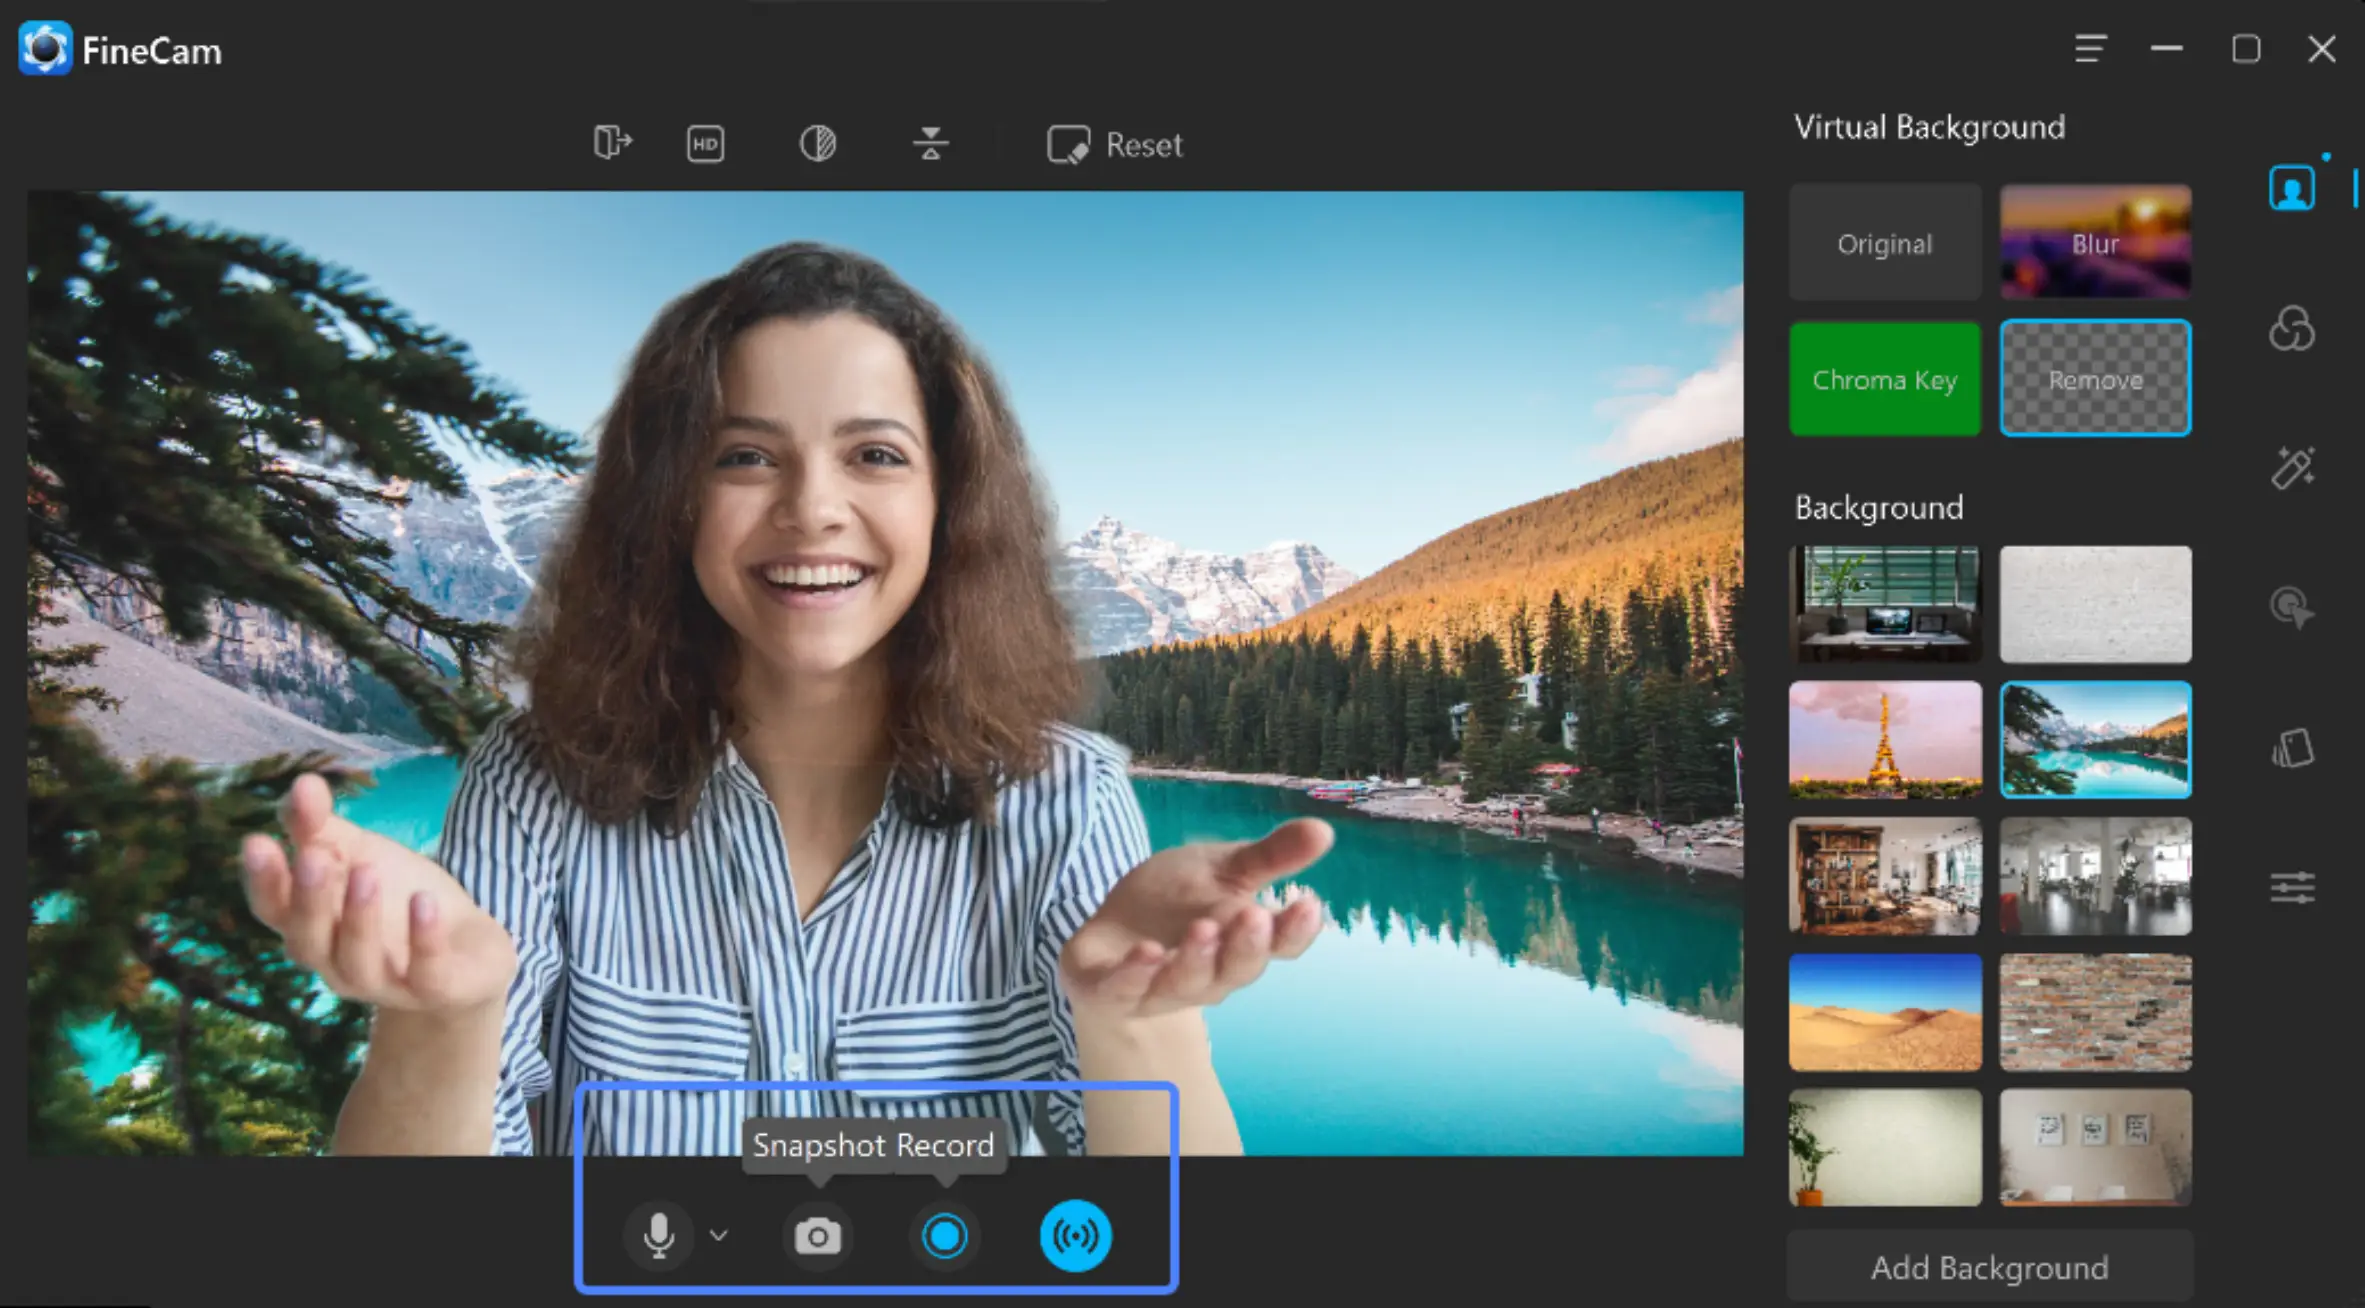
Task: Mirror the video output
Action: point(613,143)
